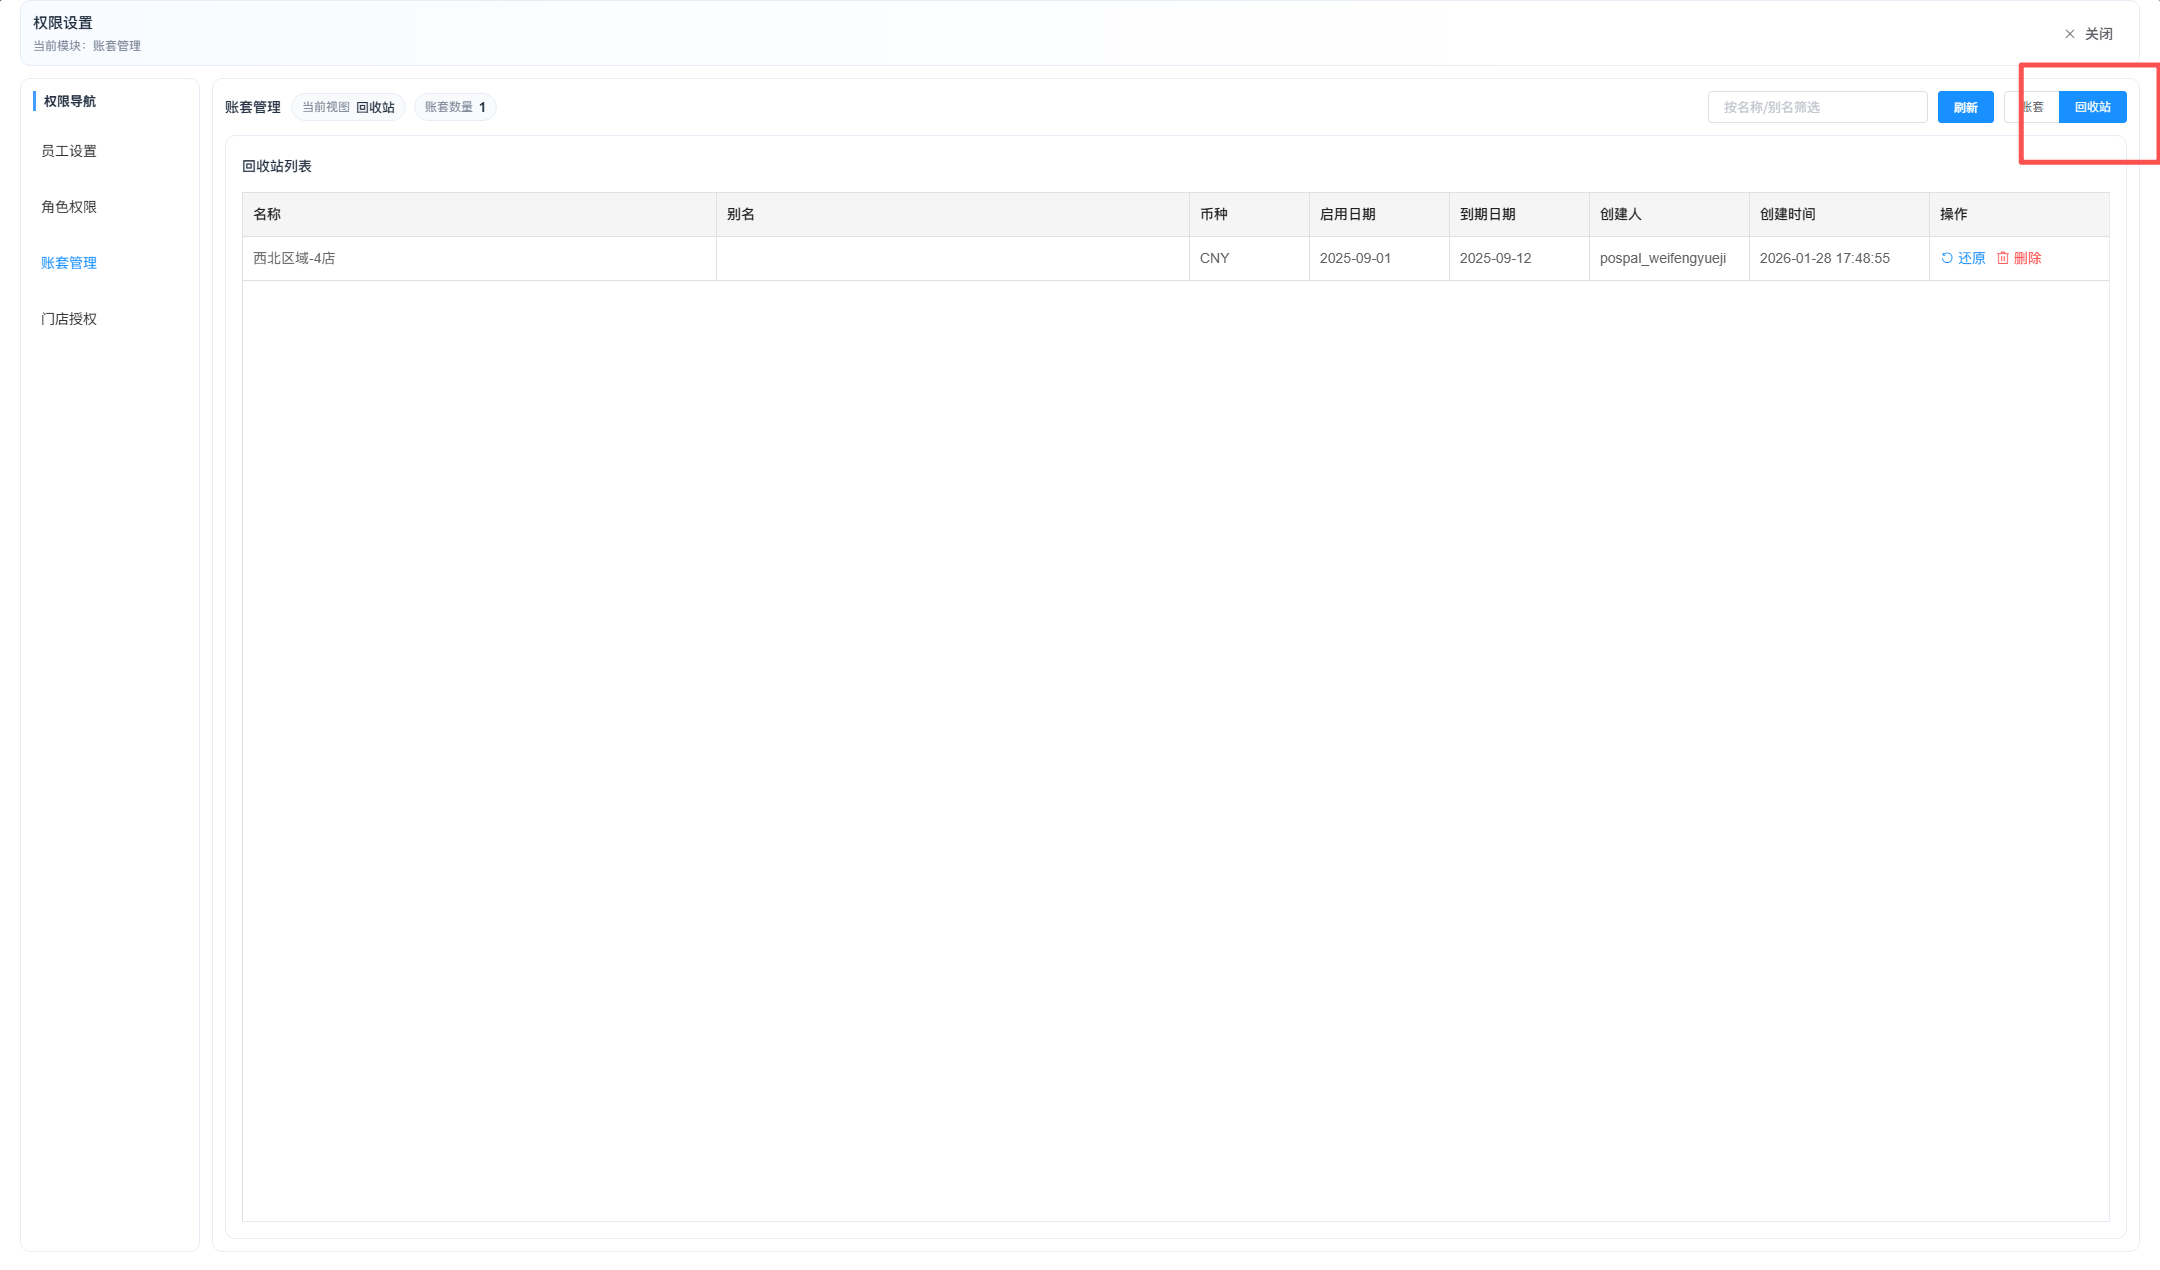The width and height of the screenshot is (2160, 1270).
Task: Click the 当前视图 回收站 badge
Action: [348, 107]
